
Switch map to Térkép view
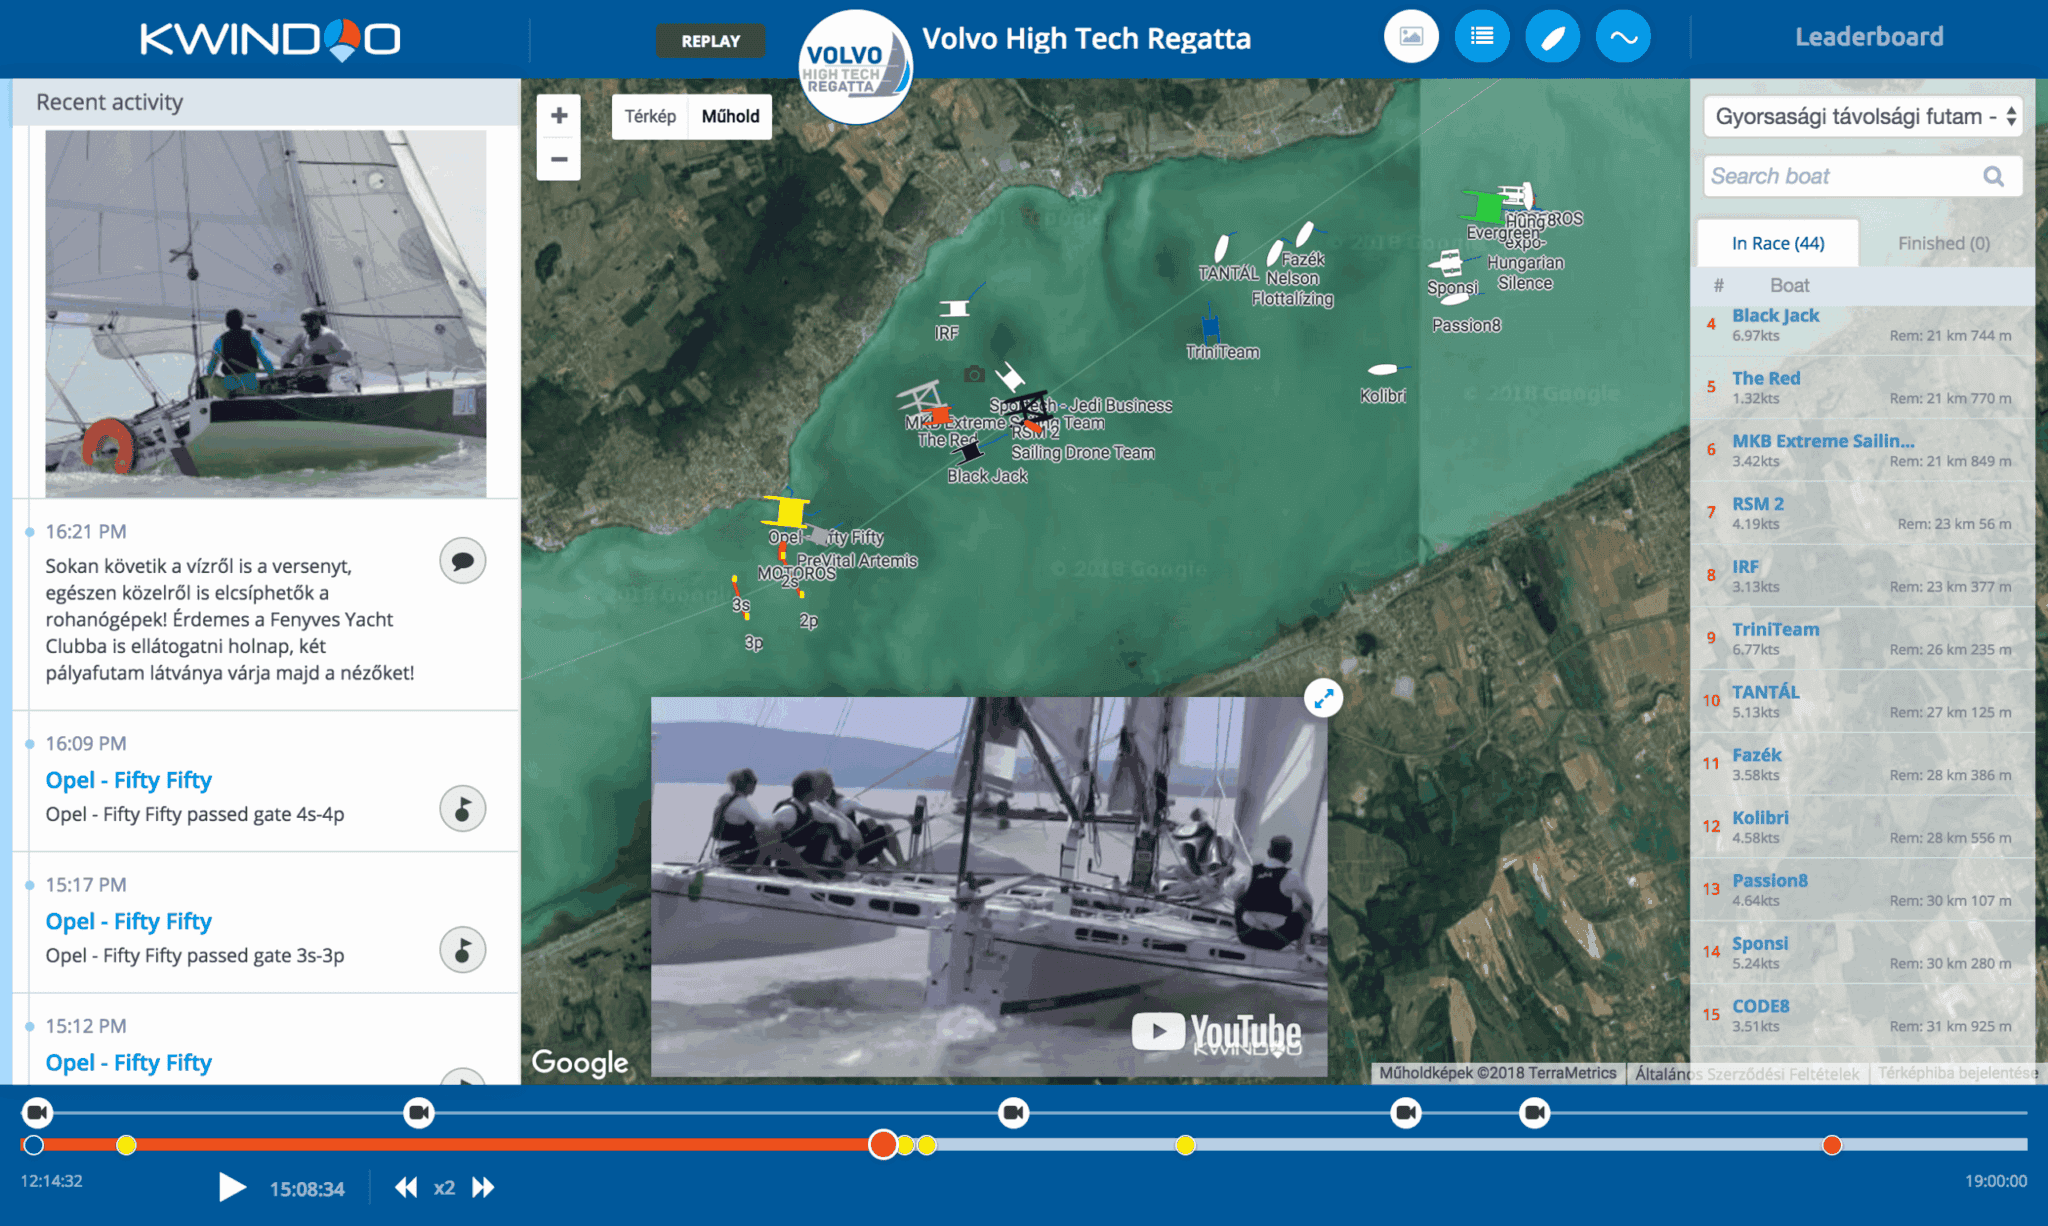point(650,116)
